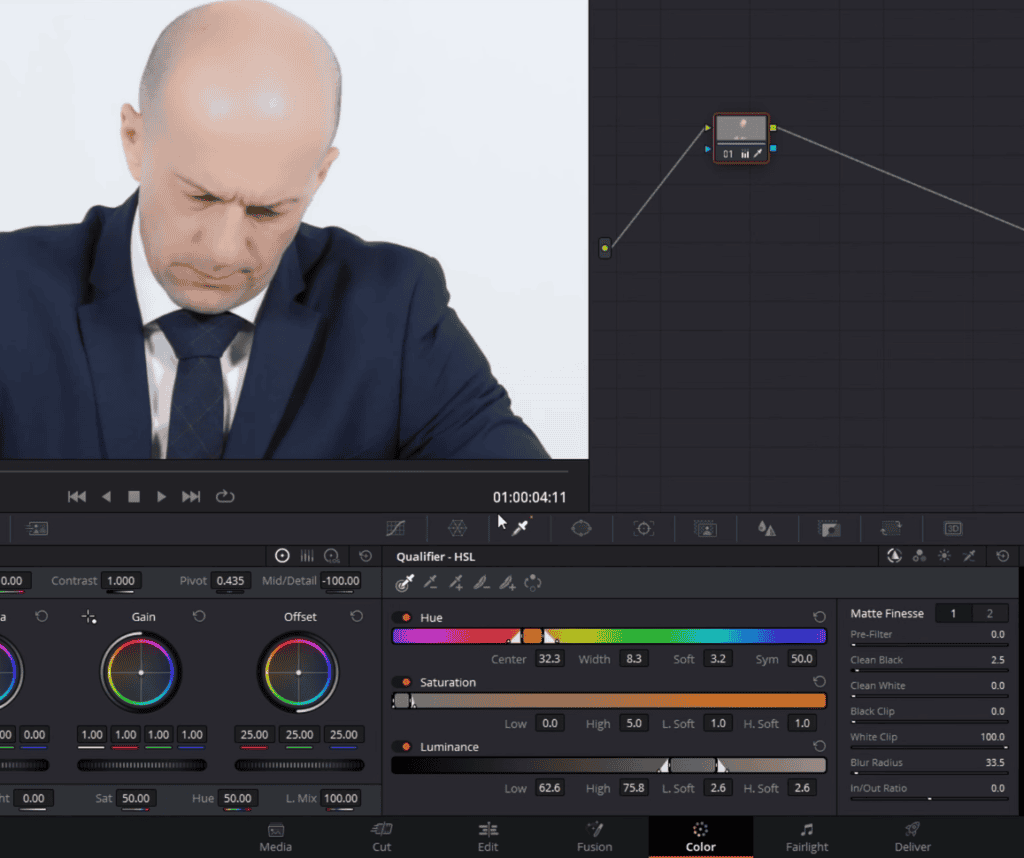The height and width of the screenshot is (858, 1024).
Task: Switch to Luma qualifier mode icon
Action: (x=944, y=556)
